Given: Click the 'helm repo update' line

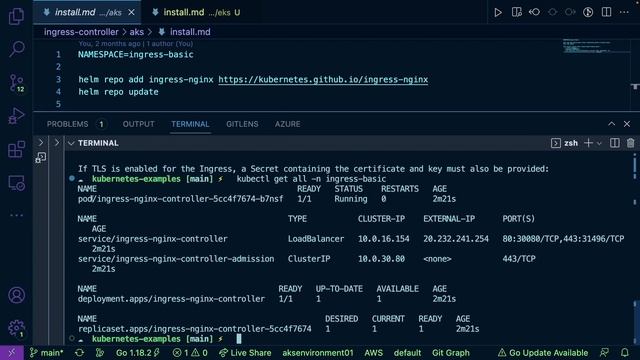Looking at the screenshot, I should pyautogui.click(x=118, y=92).
